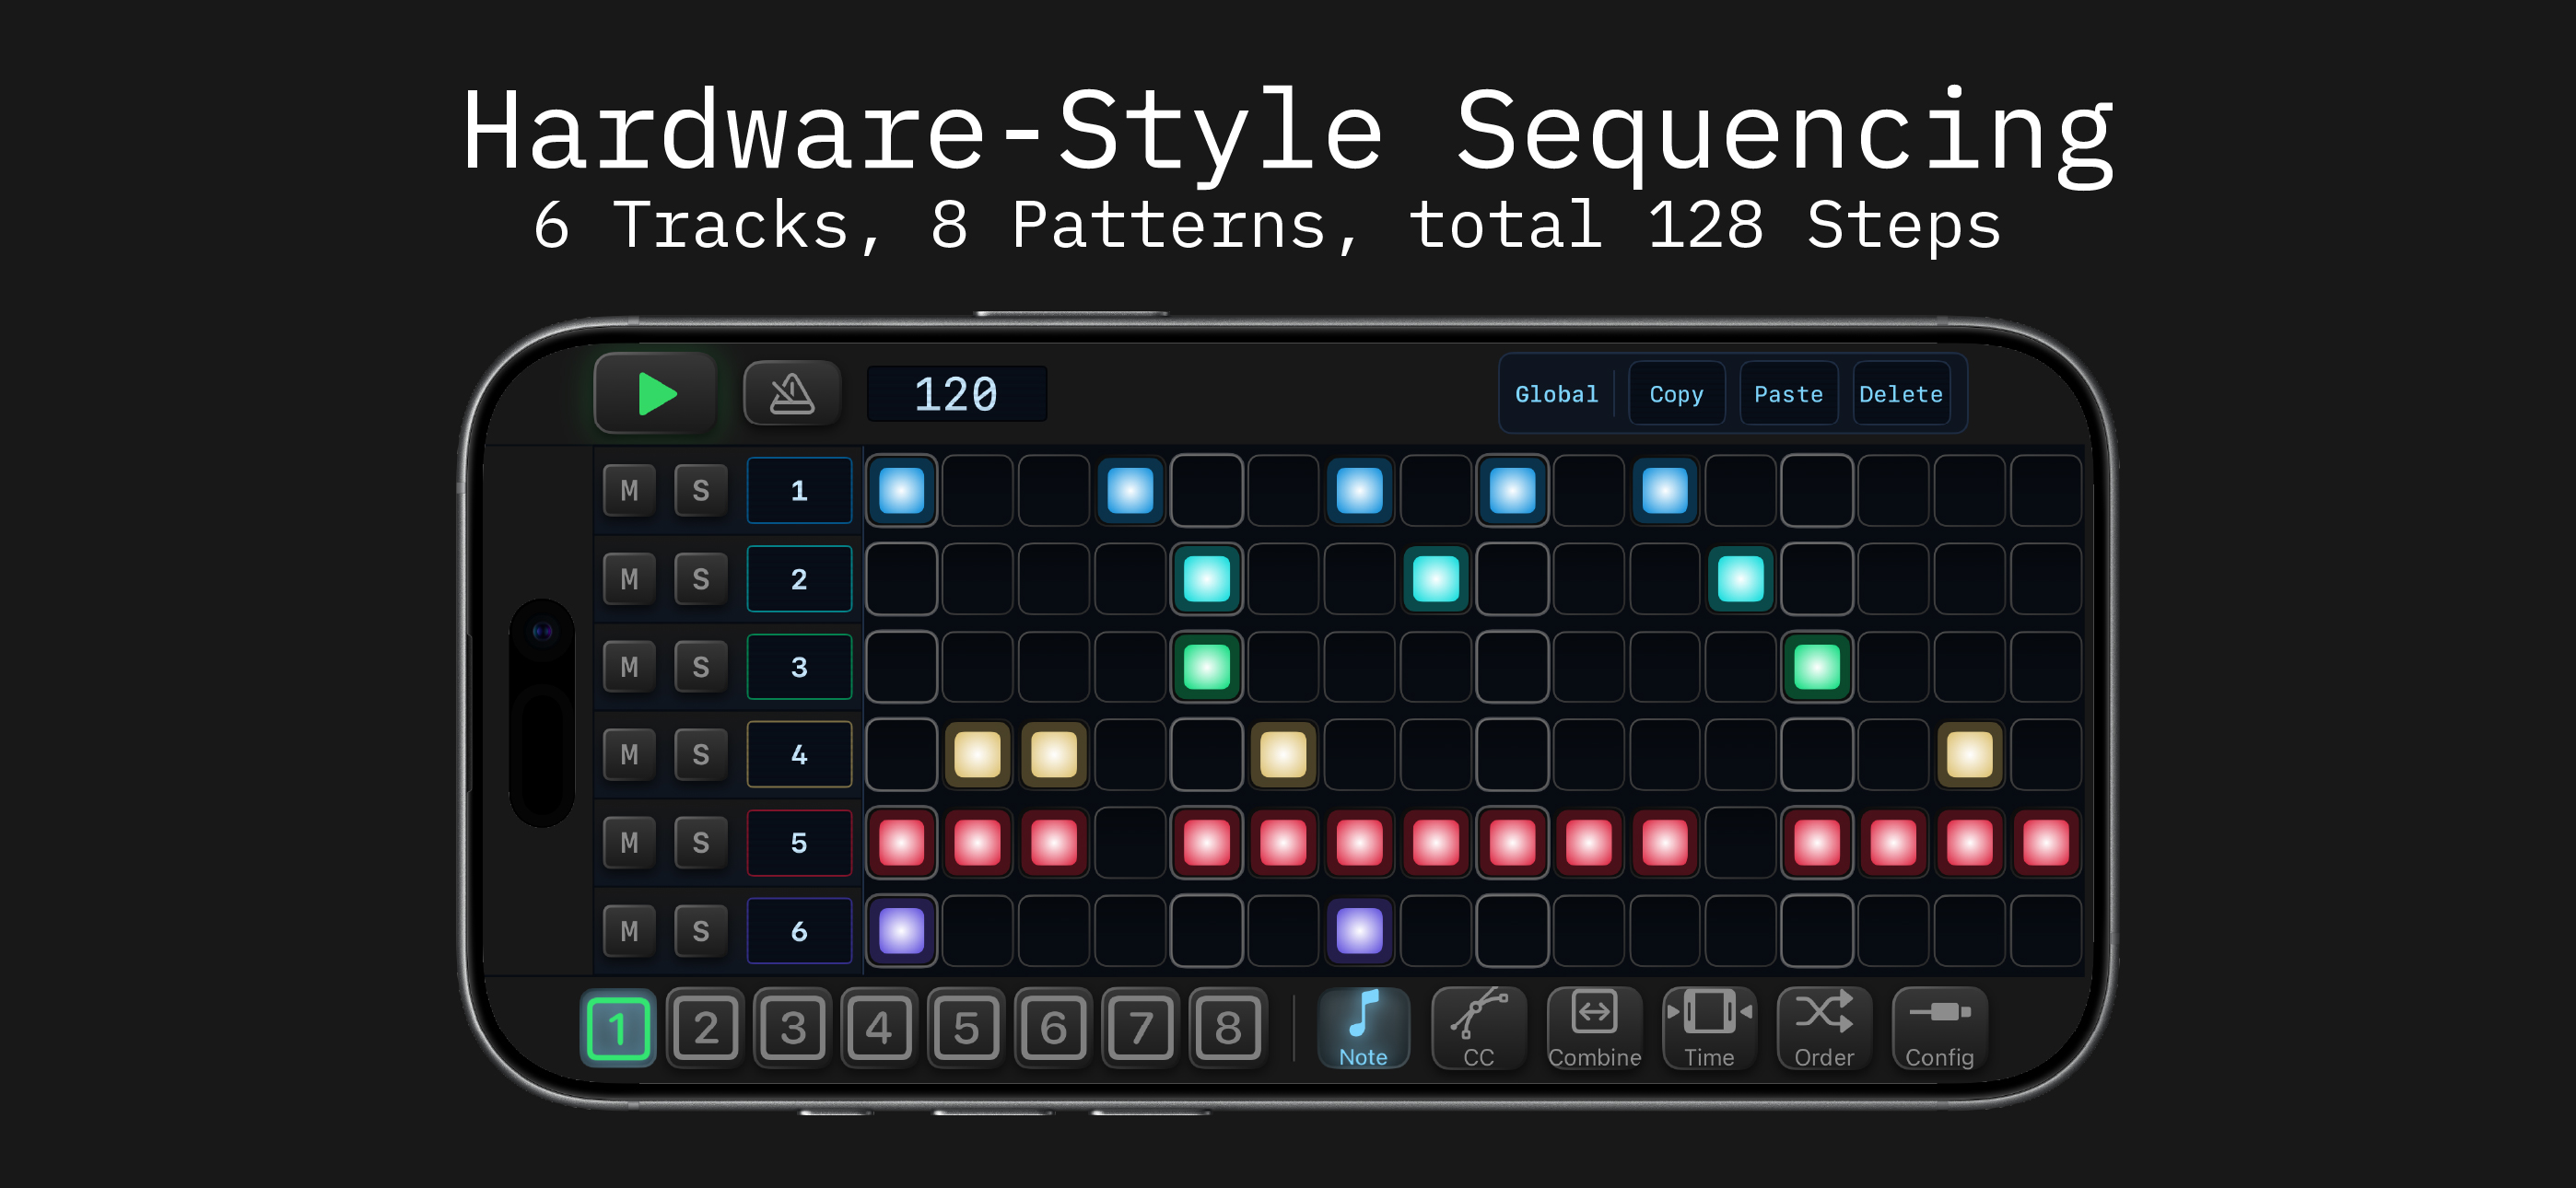
Task: Open the CC automation mode
Action: (x=1478, y=1028)
